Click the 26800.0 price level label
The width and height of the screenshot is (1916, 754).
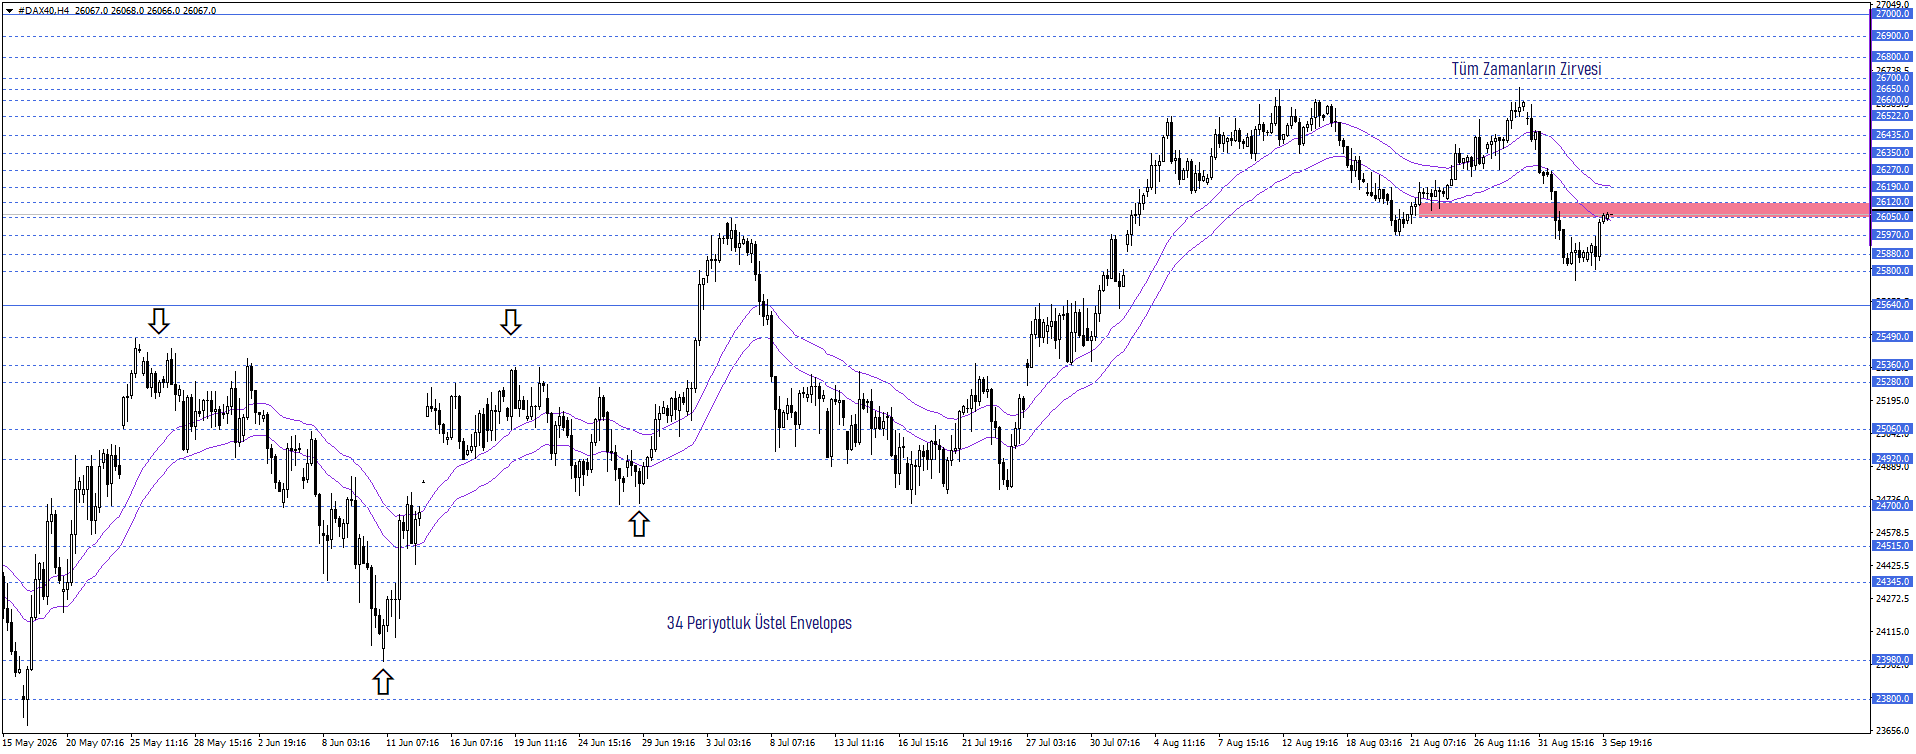click(x=1892, y=57)
